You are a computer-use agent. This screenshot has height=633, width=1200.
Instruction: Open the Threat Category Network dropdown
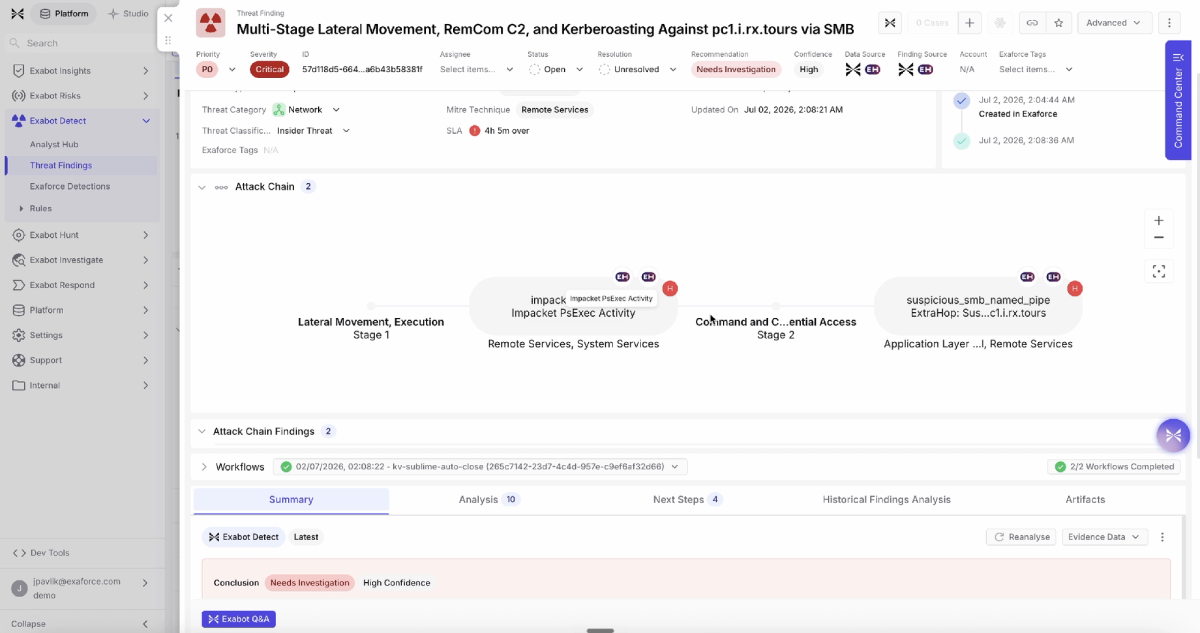click(306, 110)
